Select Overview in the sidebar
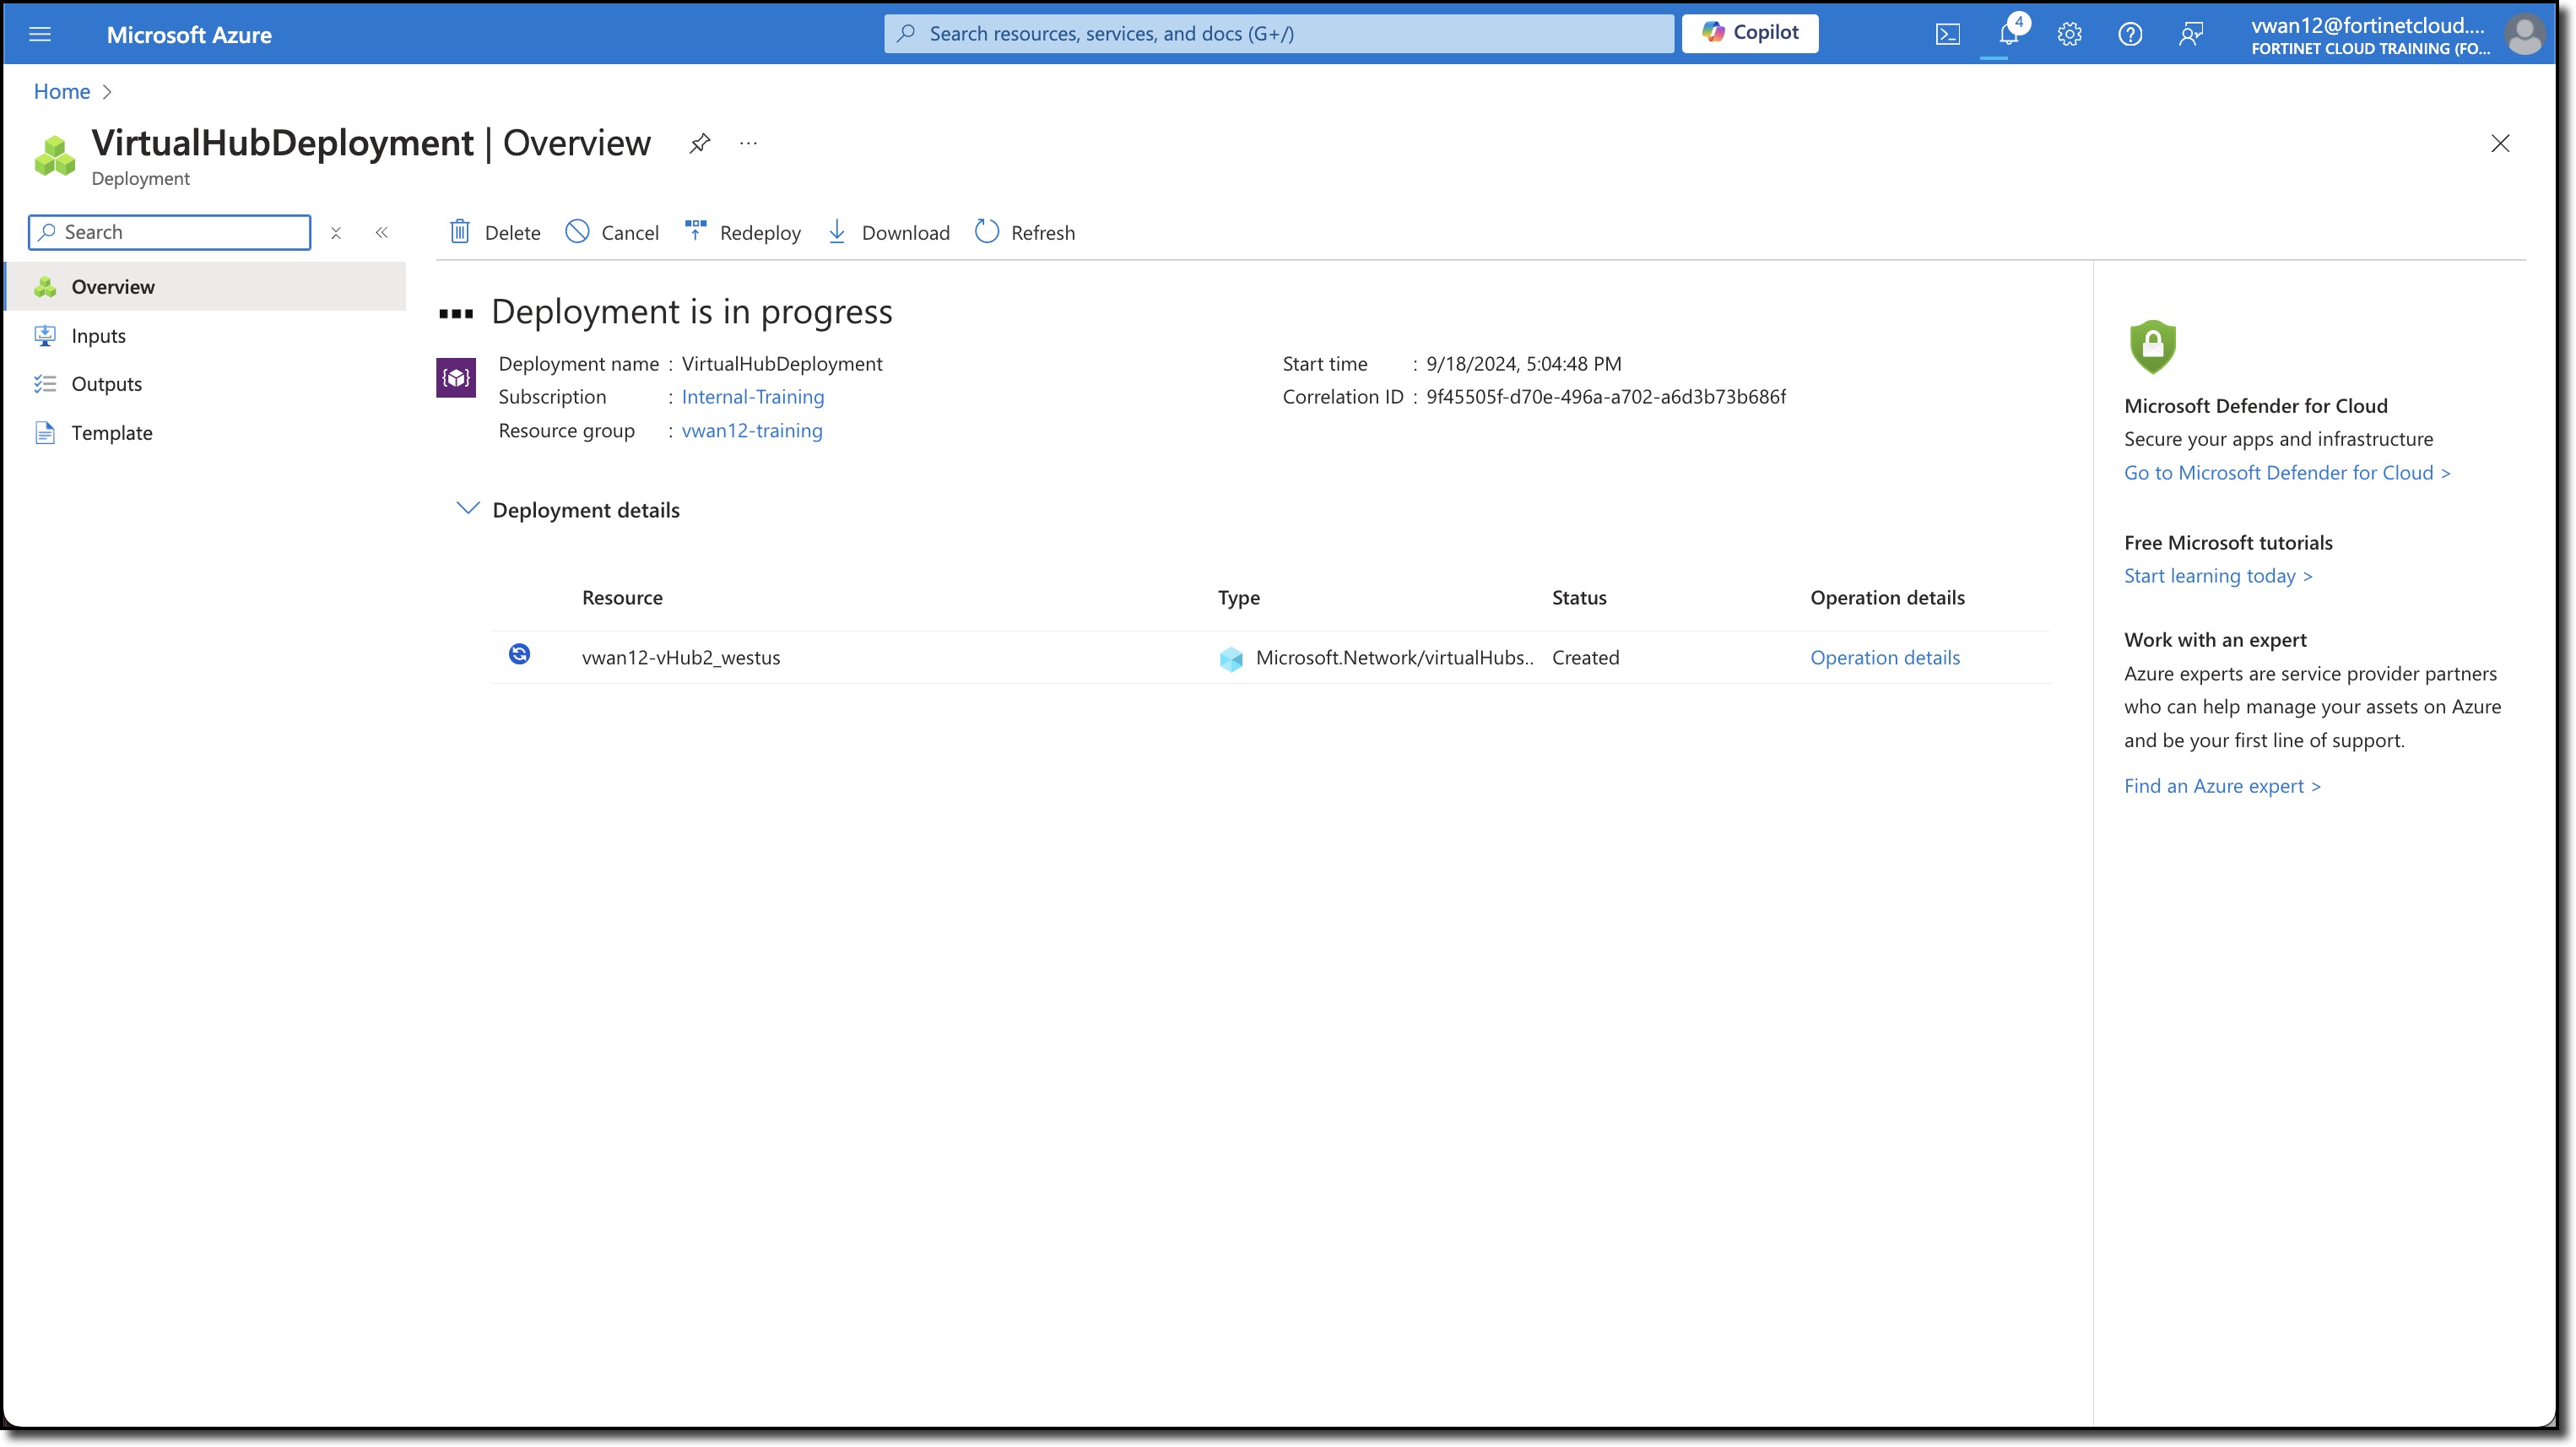This screenshot has height=1447, width=2576. 205,287
